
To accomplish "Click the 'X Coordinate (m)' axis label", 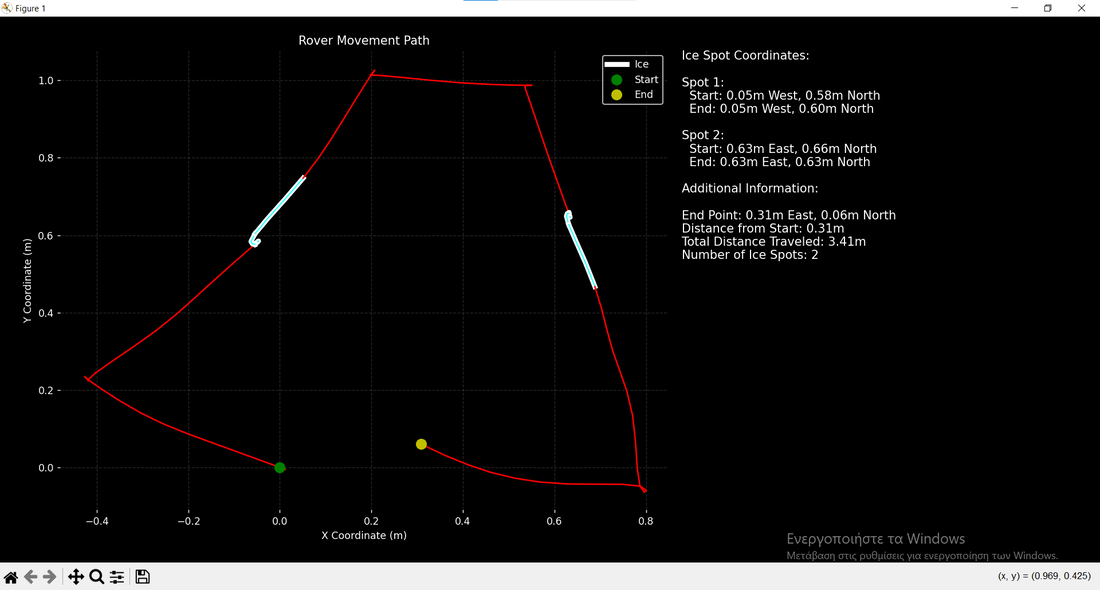I will [x=364, y=535].
